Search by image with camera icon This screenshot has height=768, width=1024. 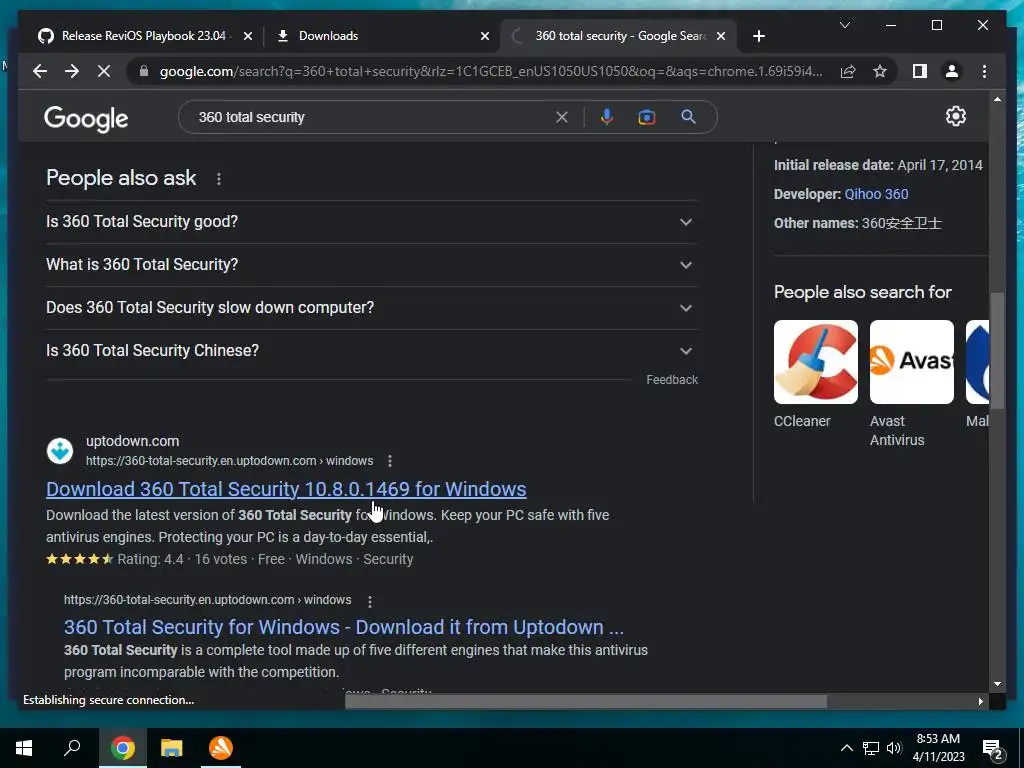[647, 117]
